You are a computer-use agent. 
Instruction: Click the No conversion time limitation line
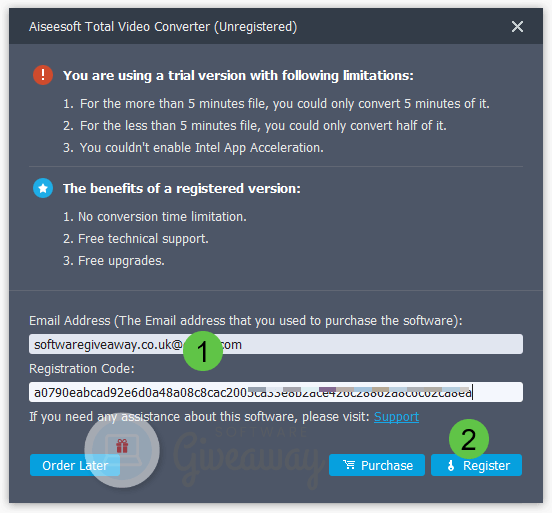pos(155,217)
